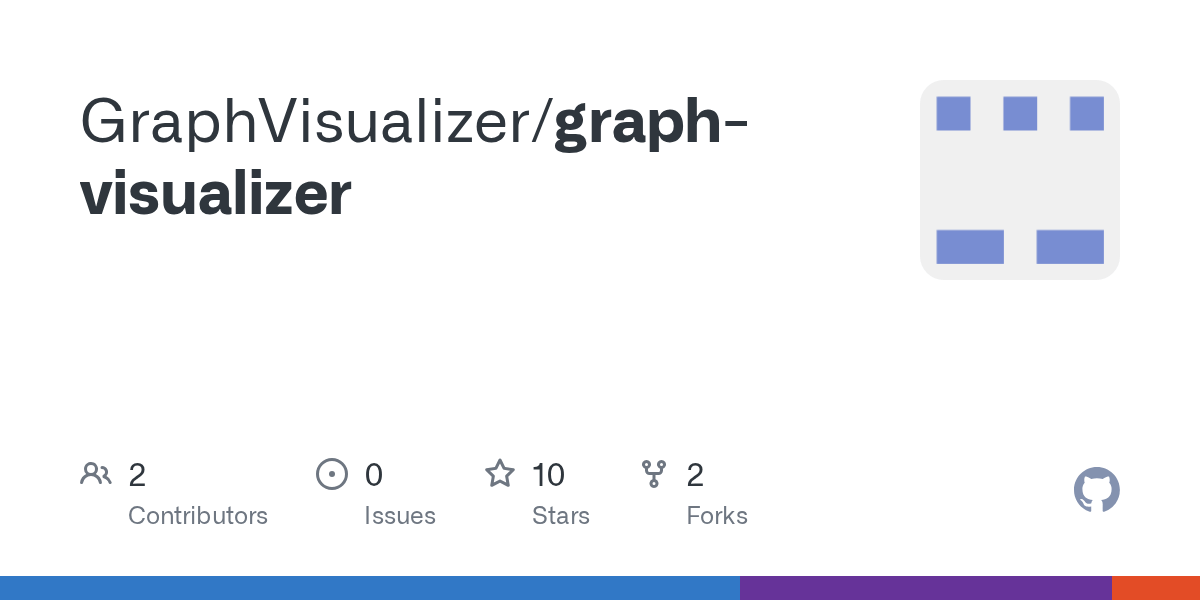
Task: Open the GitHub Octocat logo
Action: 1097,491
